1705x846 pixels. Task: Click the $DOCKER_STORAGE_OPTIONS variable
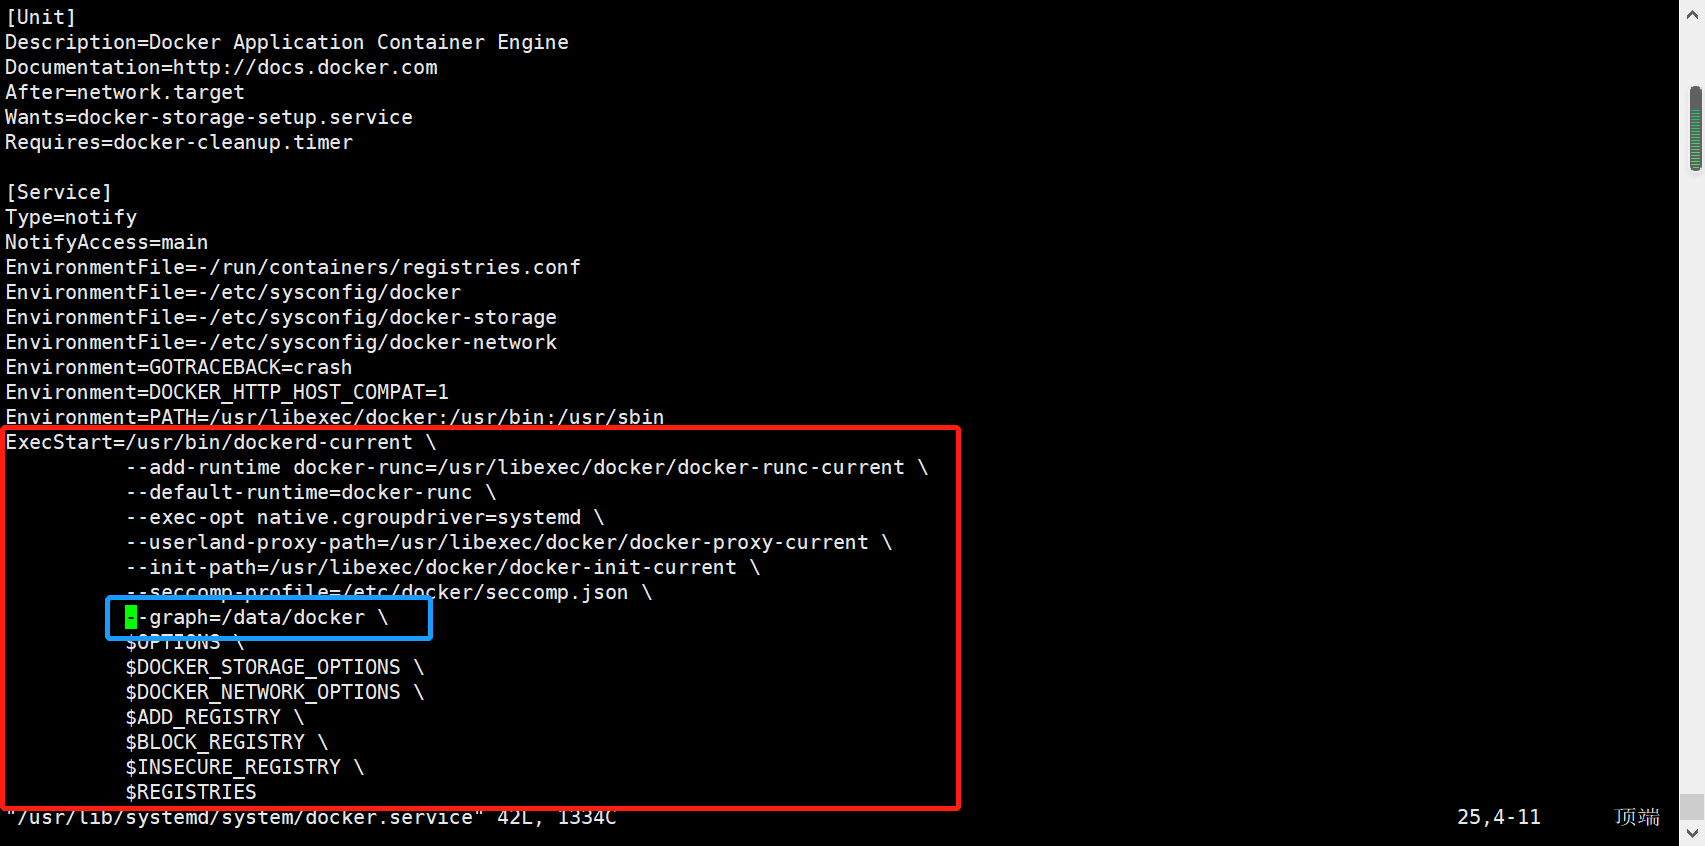tap(263, 667)
